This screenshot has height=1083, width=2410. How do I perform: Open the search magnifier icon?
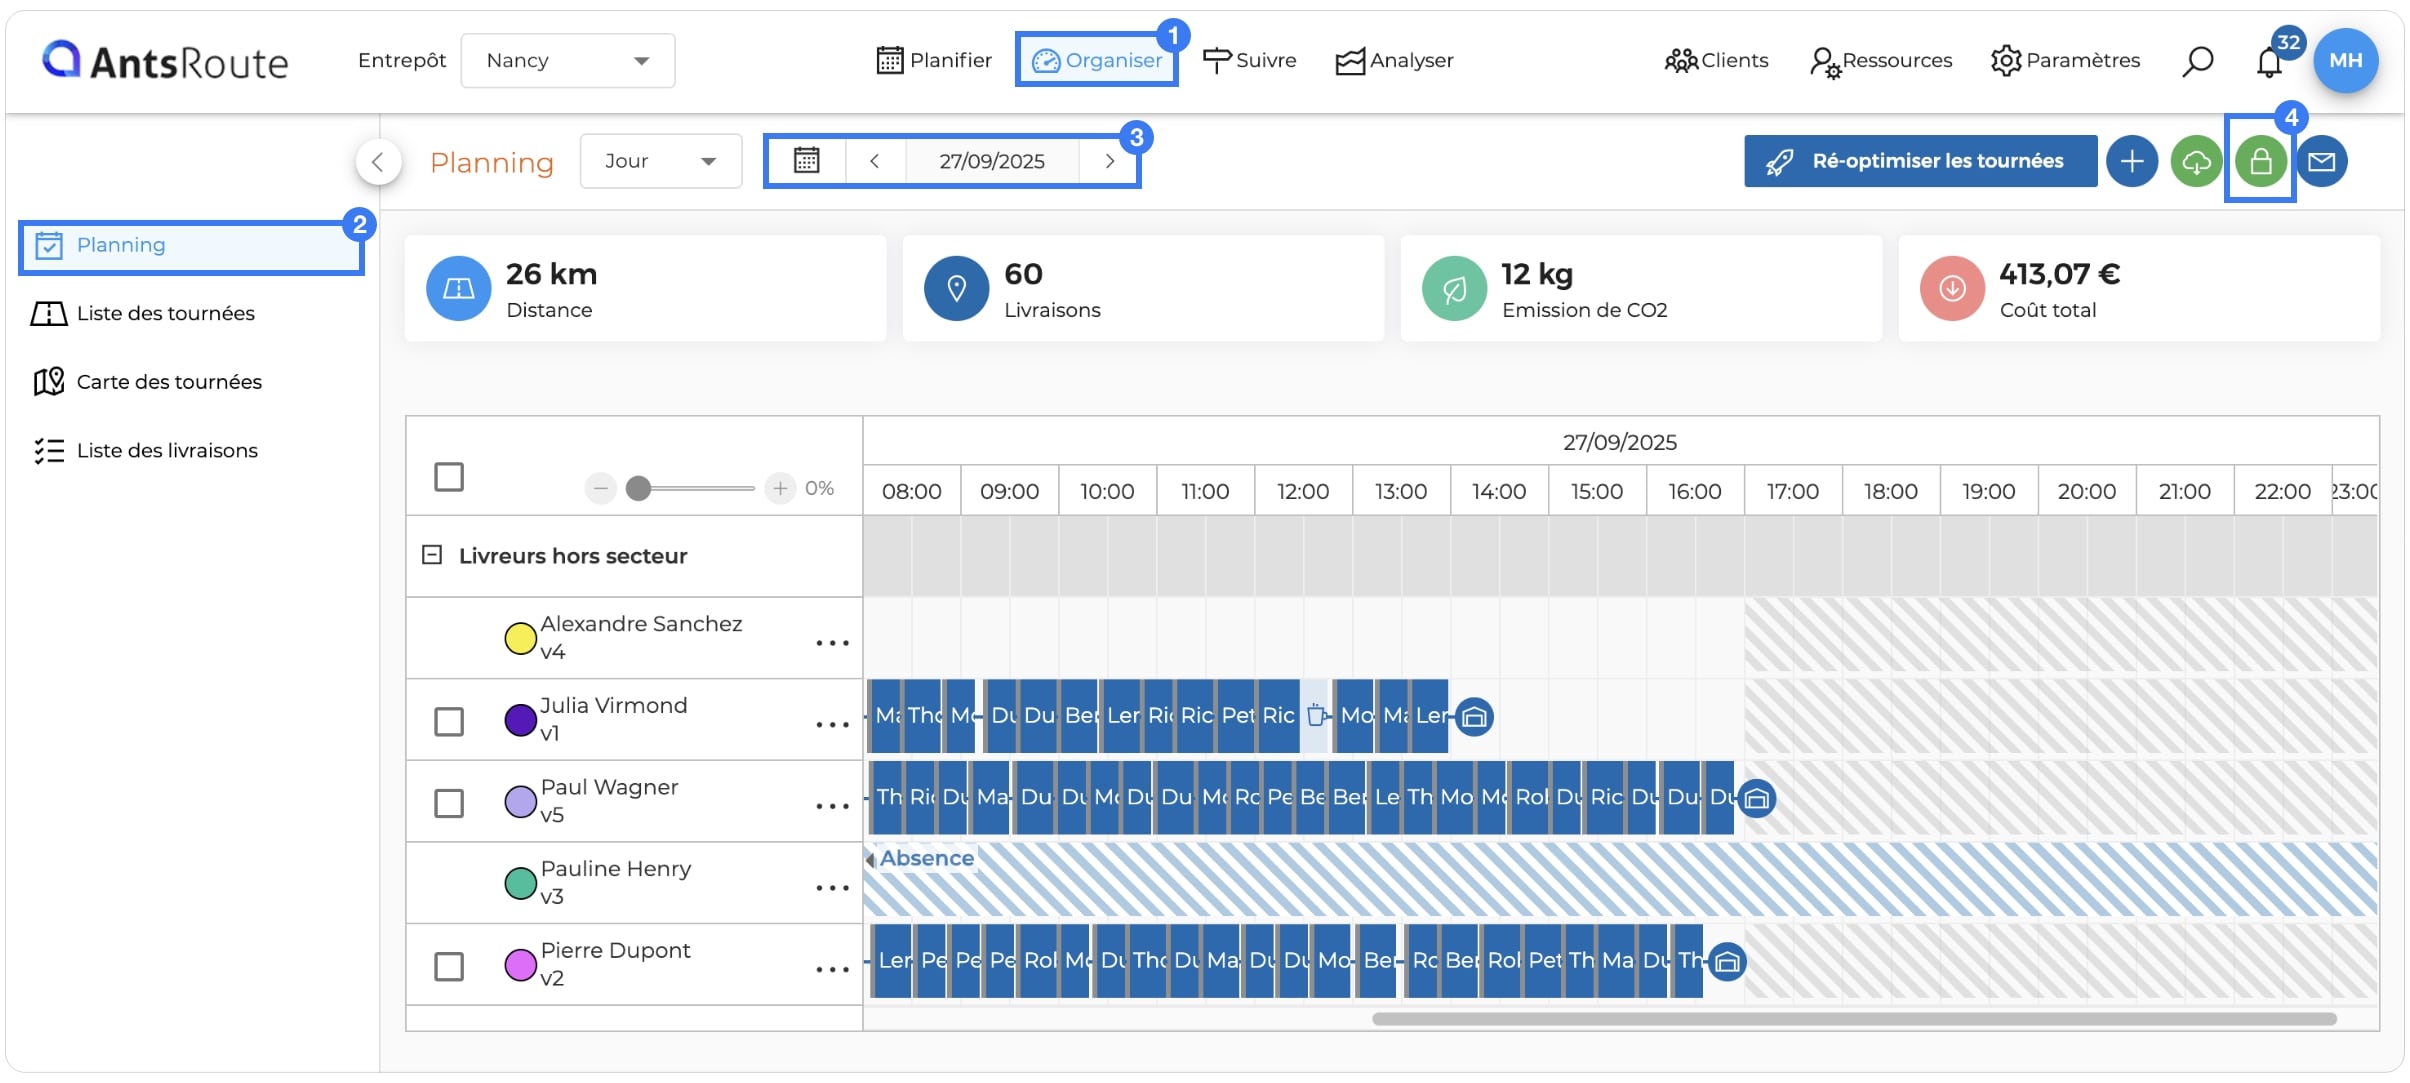pyautogui.click(x=2197, y=61)
